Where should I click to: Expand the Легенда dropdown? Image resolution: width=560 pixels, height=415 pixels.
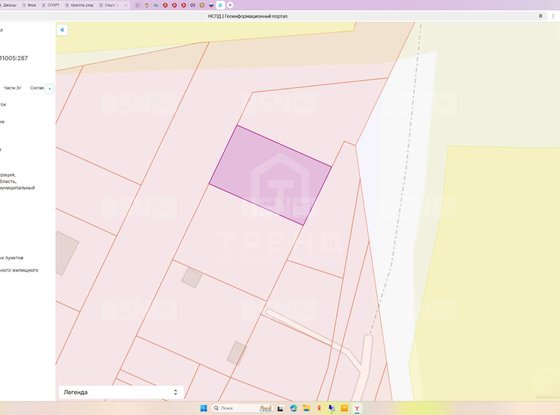(121, 392)
